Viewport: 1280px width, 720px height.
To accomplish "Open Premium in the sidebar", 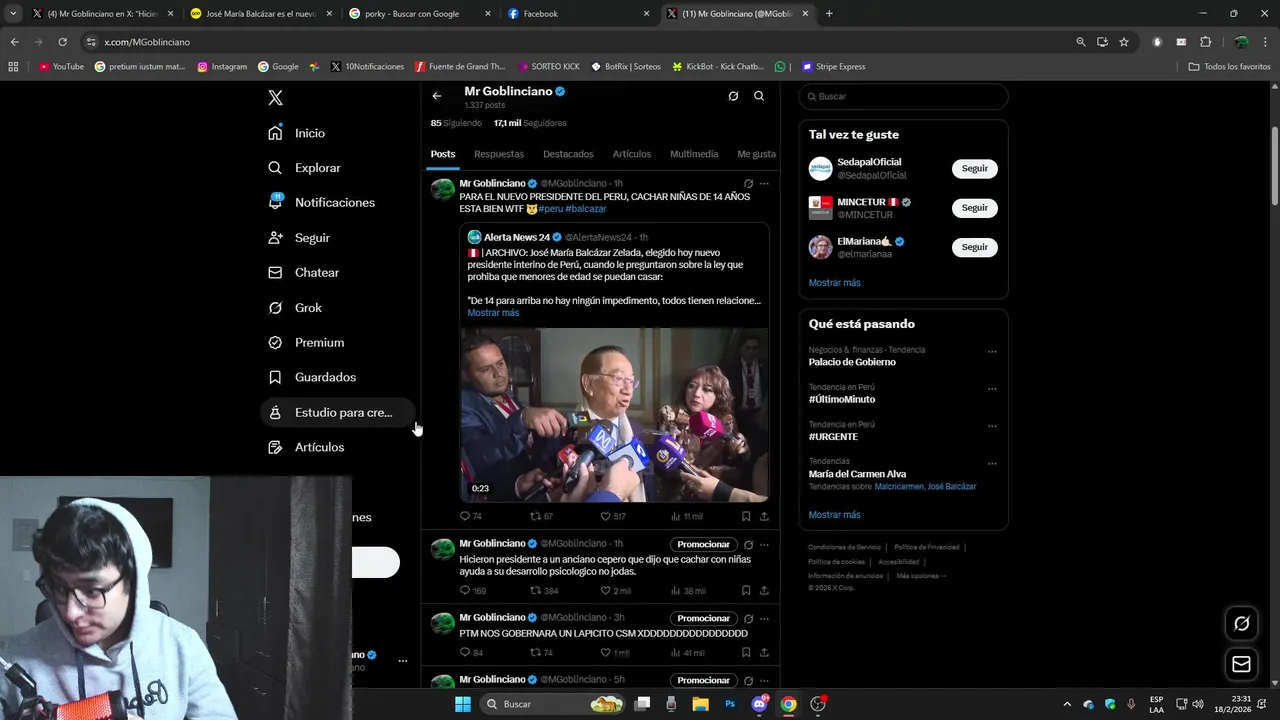I will (x=306, y=342).
